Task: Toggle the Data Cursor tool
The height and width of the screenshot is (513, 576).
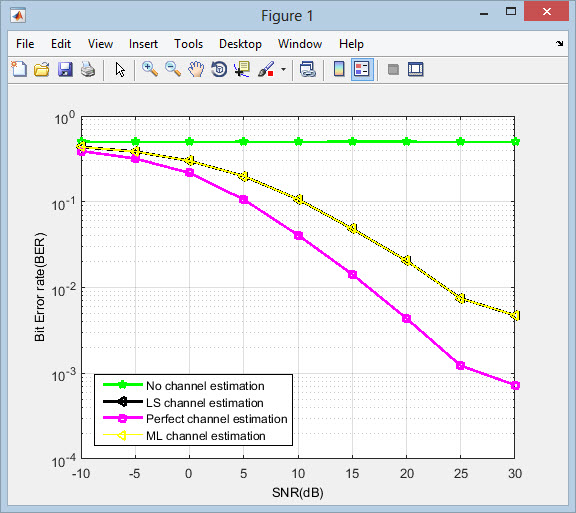Action: coord(242,69)
